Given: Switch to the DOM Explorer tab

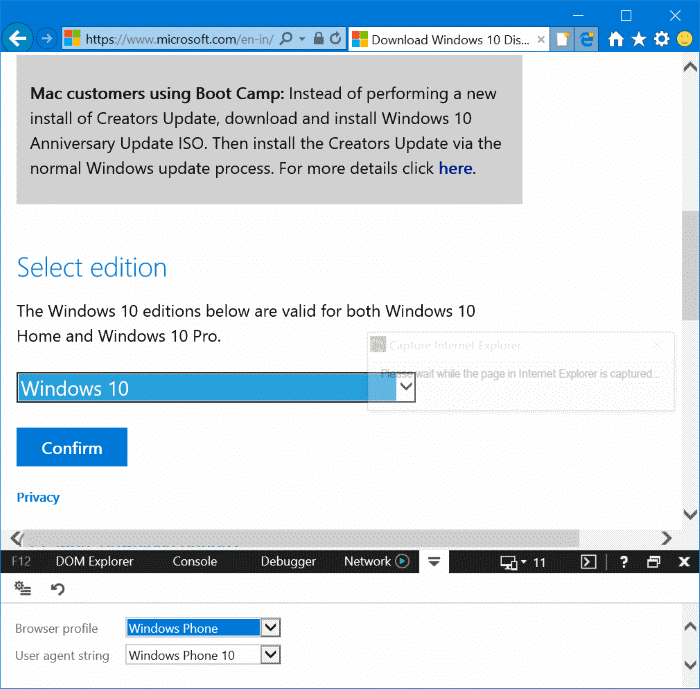Looking at the screenshot, I should [x=94, y=561].
